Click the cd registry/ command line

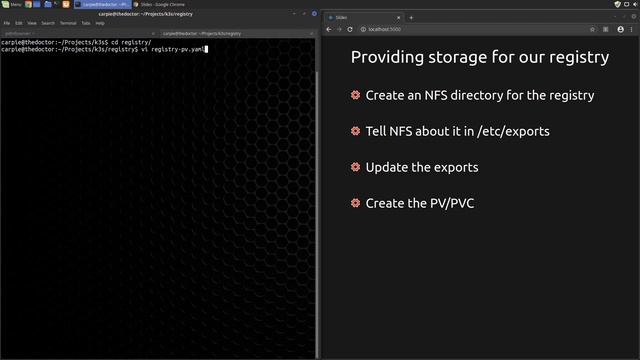(76, 42)
